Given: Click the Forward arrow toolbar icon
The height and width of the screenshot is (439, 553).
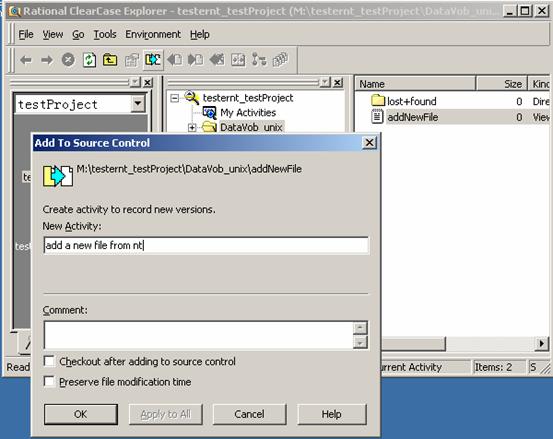Looking at the screenshot, I should (x=47, y=60).
